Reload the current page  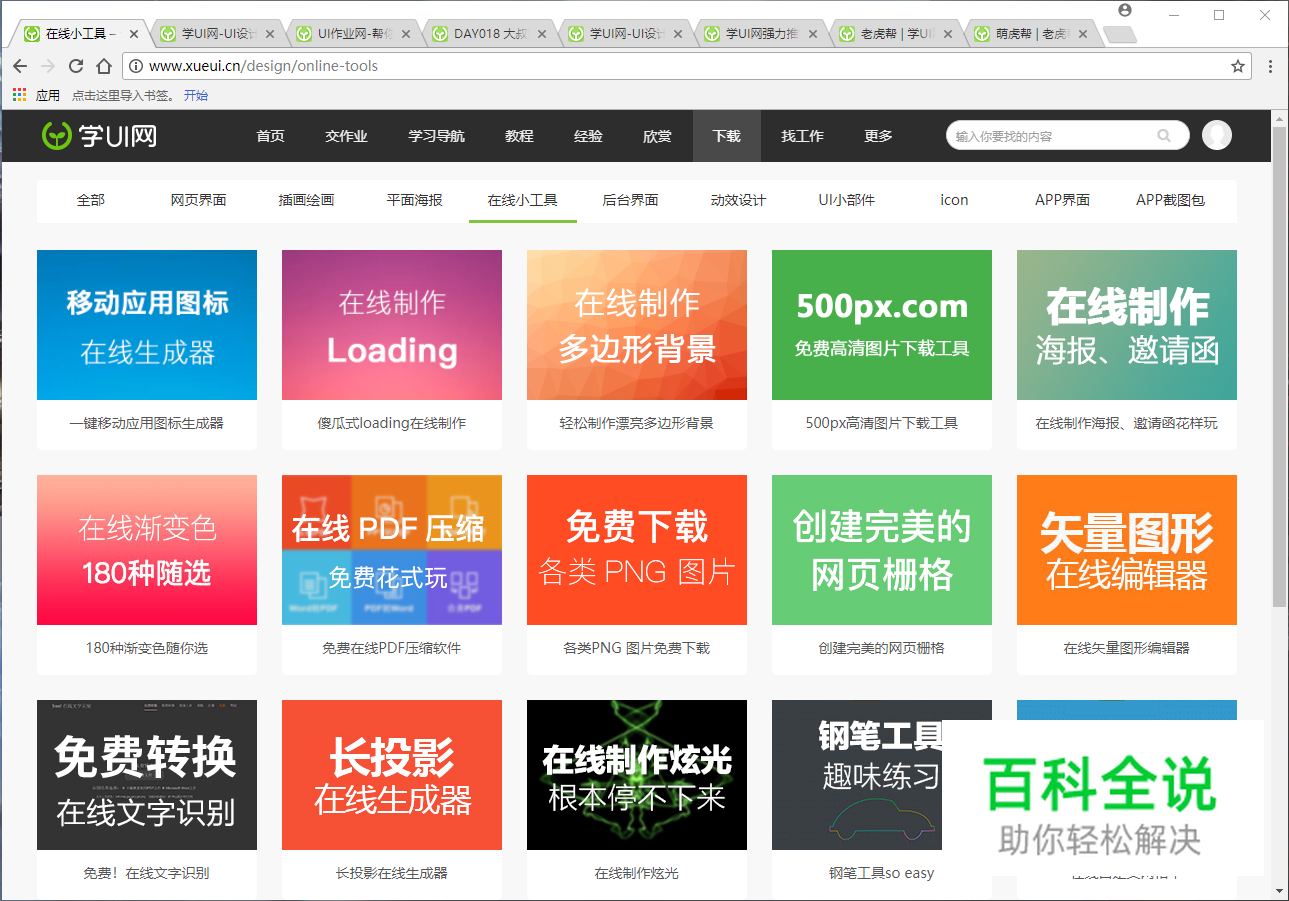pos(75,66)
